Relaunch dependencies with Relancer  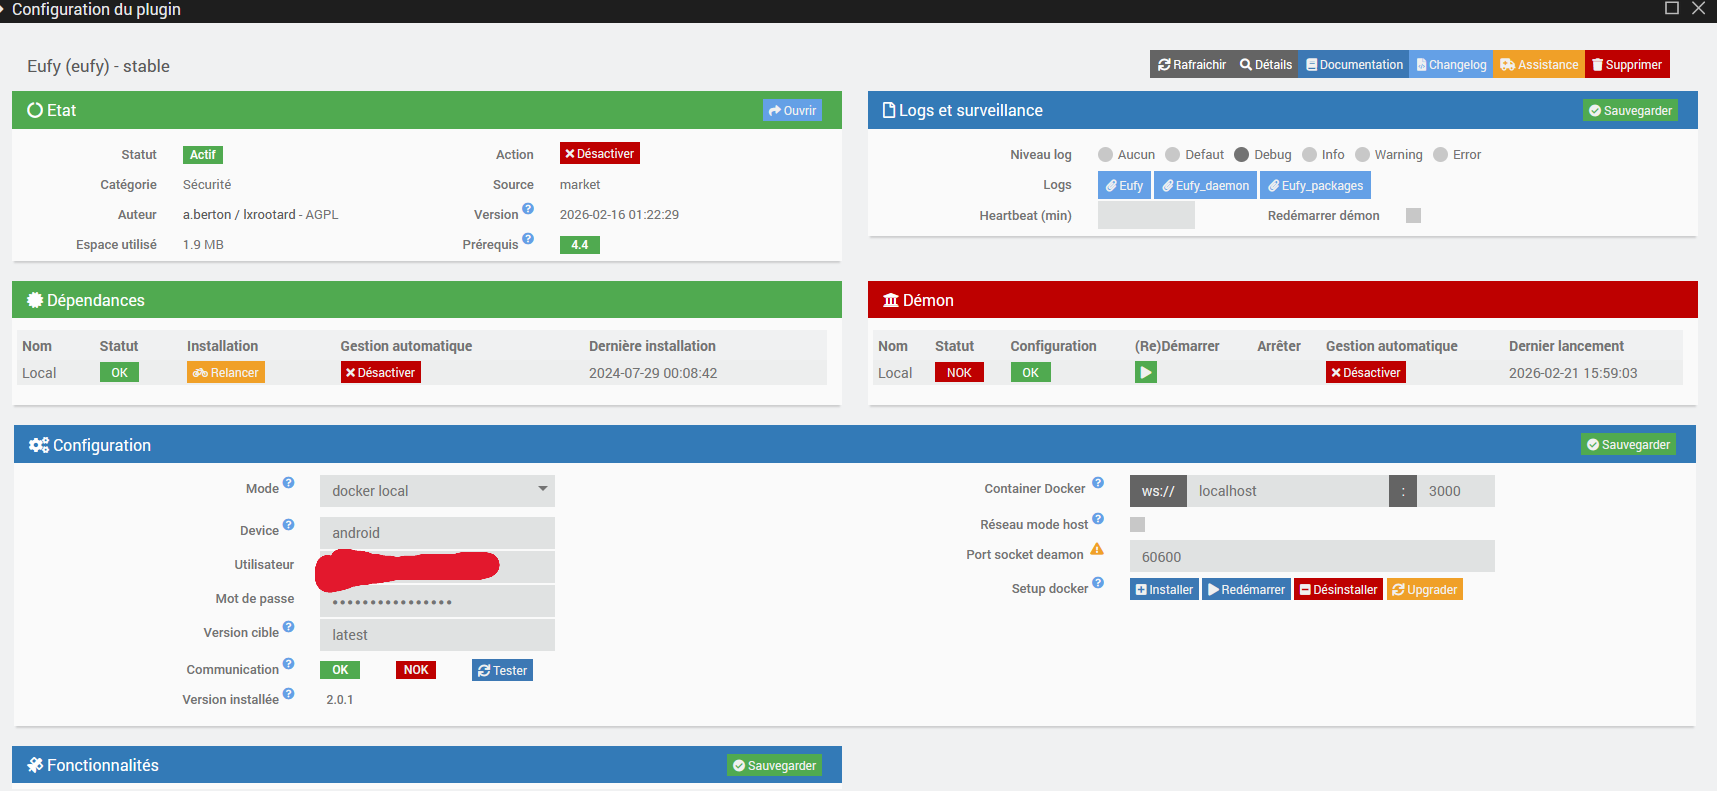click(x=226, y=373)
